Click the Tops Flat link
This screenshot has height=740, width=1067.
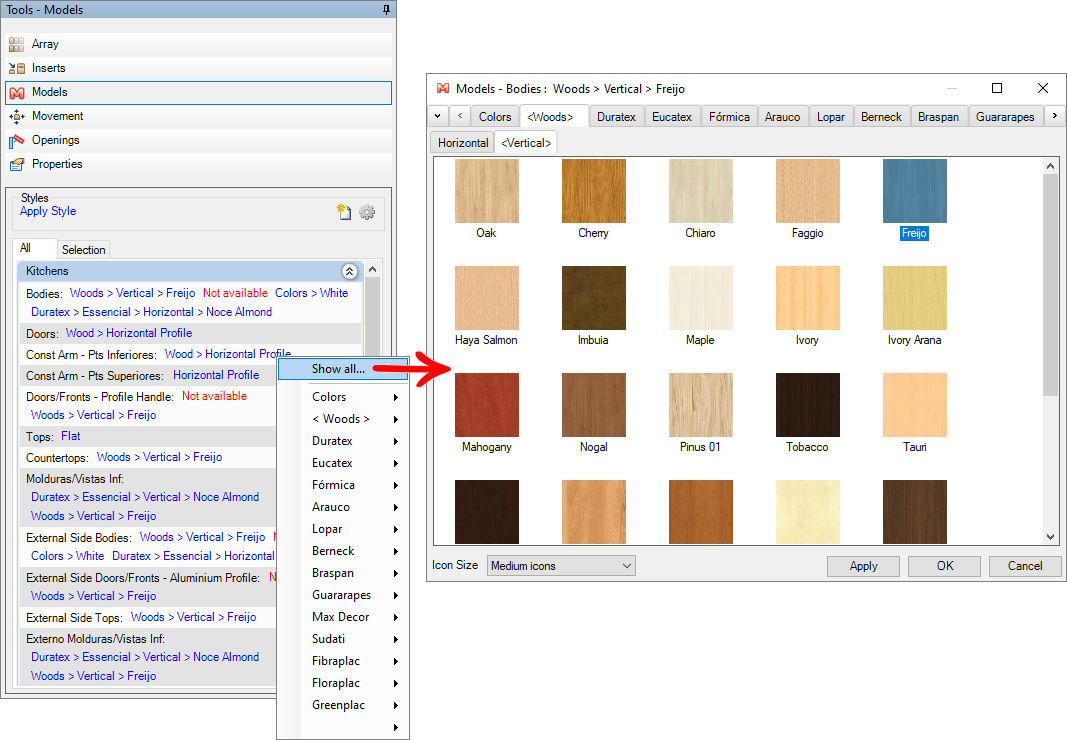pyautogui.click(x=71, y=436)
